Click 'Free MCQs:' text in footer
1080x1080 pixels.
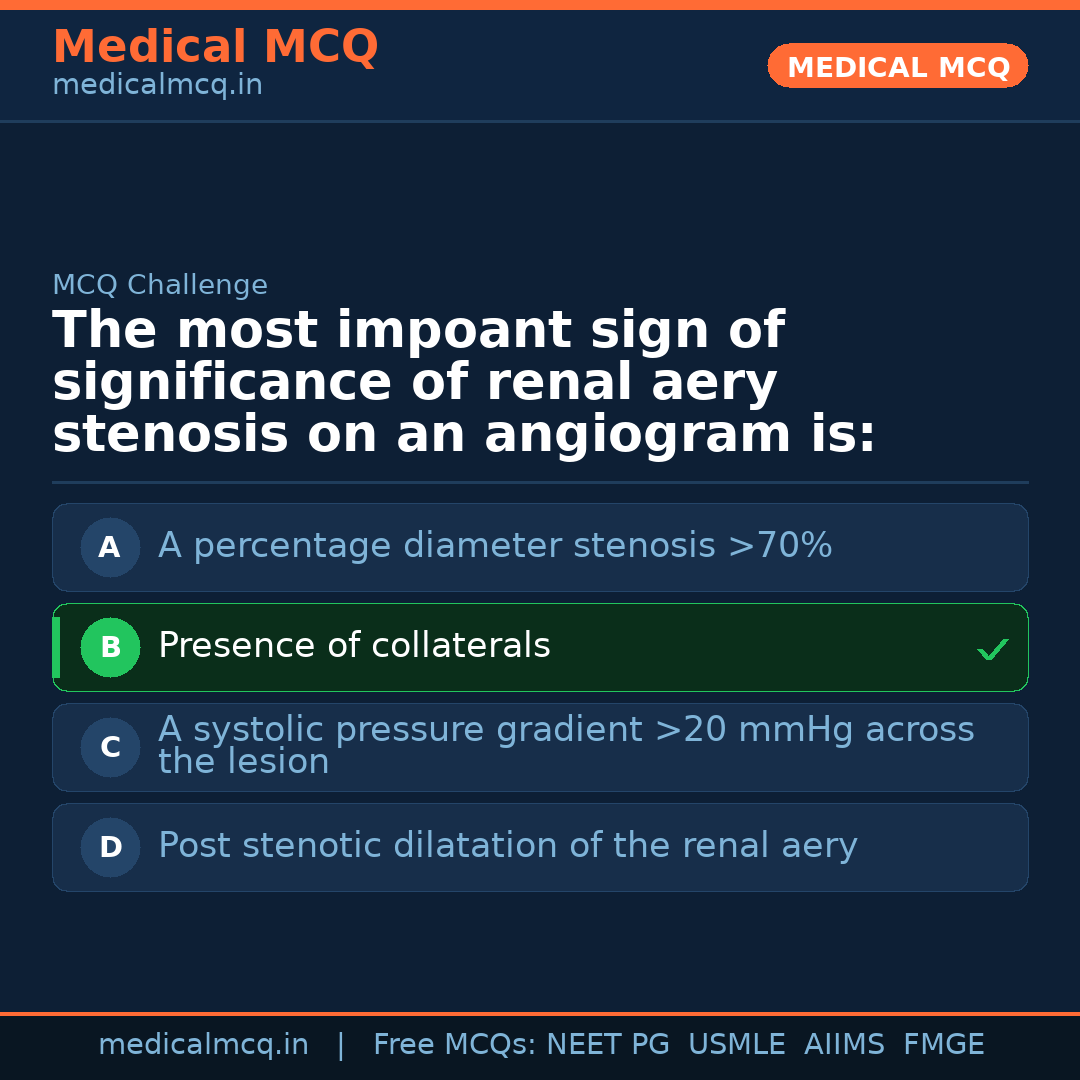454,1045
